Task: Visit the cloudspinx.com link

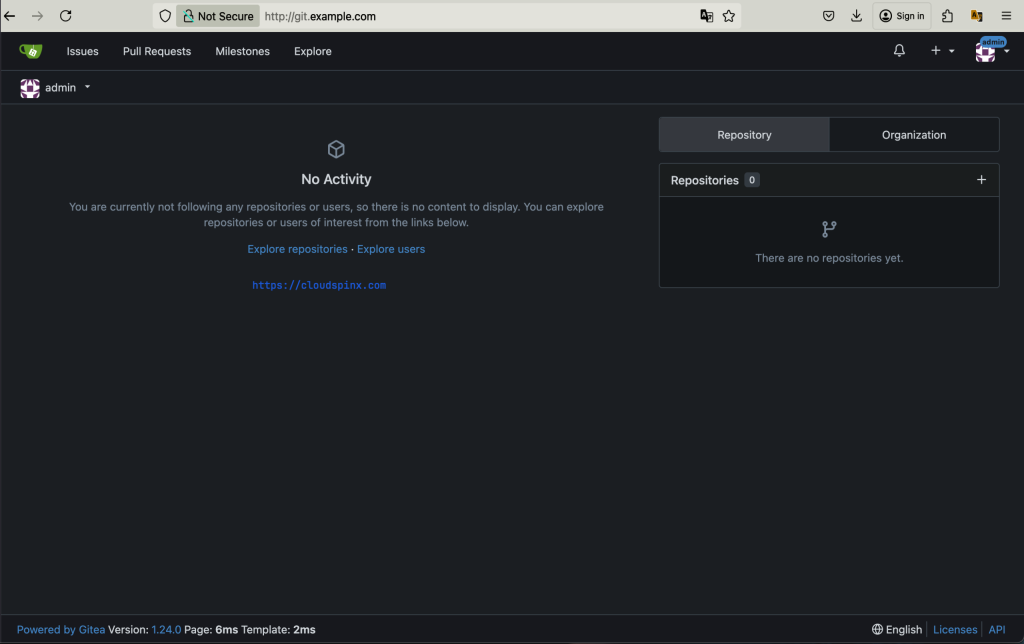Action: click(319, 284)
